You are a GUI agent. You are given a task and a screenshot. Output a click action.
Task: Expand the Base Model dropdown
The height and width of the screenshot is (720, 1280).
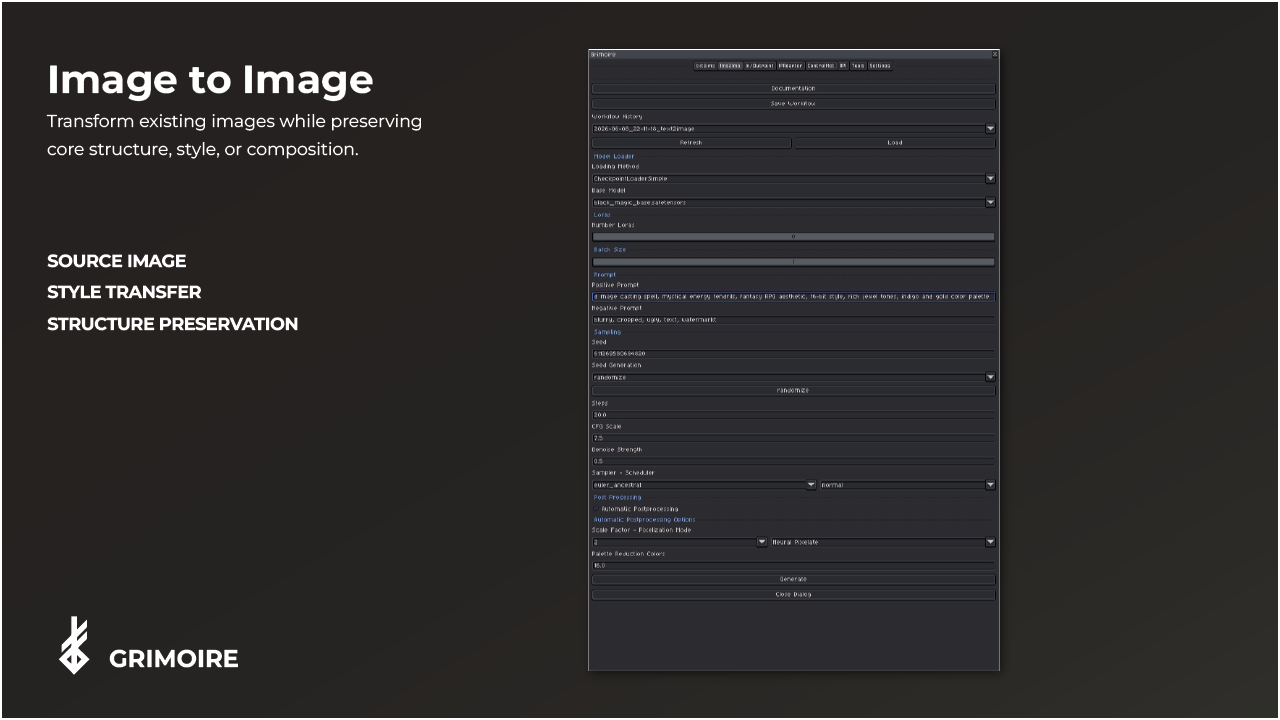click(x=793, y=202)
